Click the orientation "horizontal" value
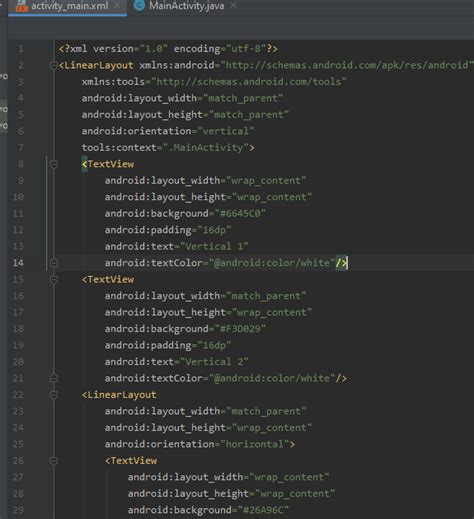 pyautogui.click(x=255, y=444)
